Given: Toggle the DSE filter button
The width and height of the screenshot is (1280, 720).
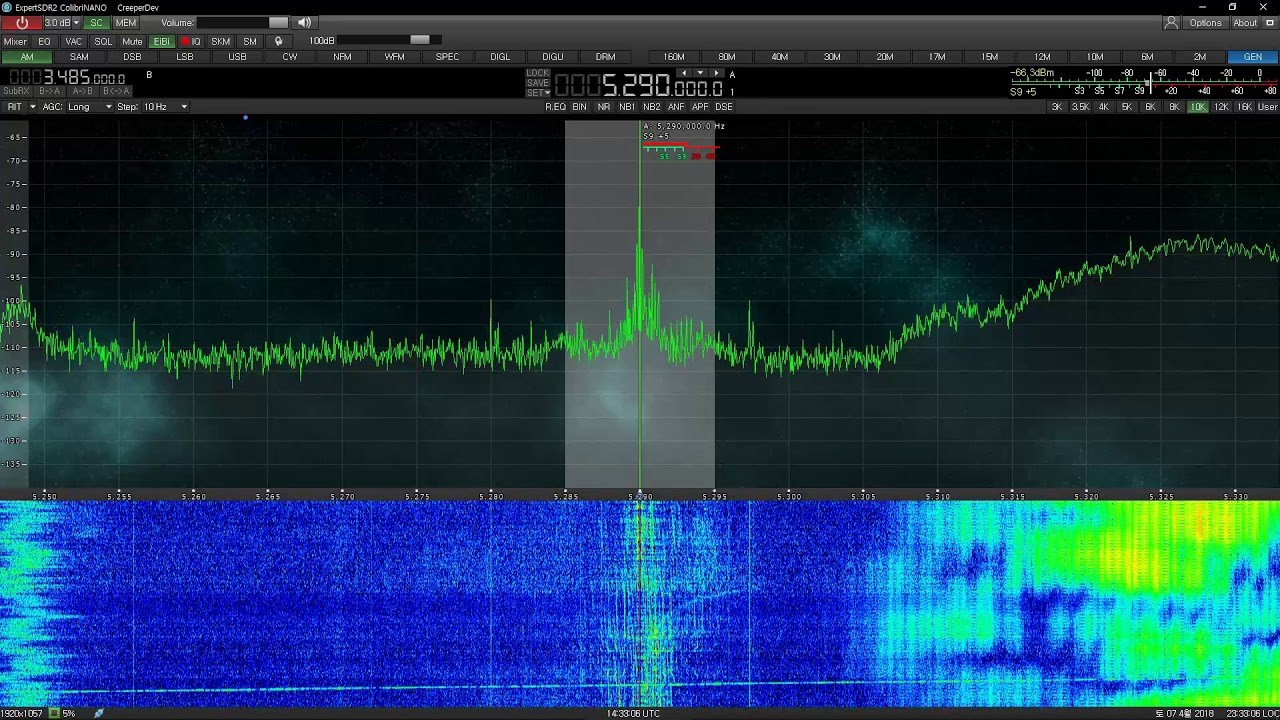Looking at the screenshot, I should point(724,107).
